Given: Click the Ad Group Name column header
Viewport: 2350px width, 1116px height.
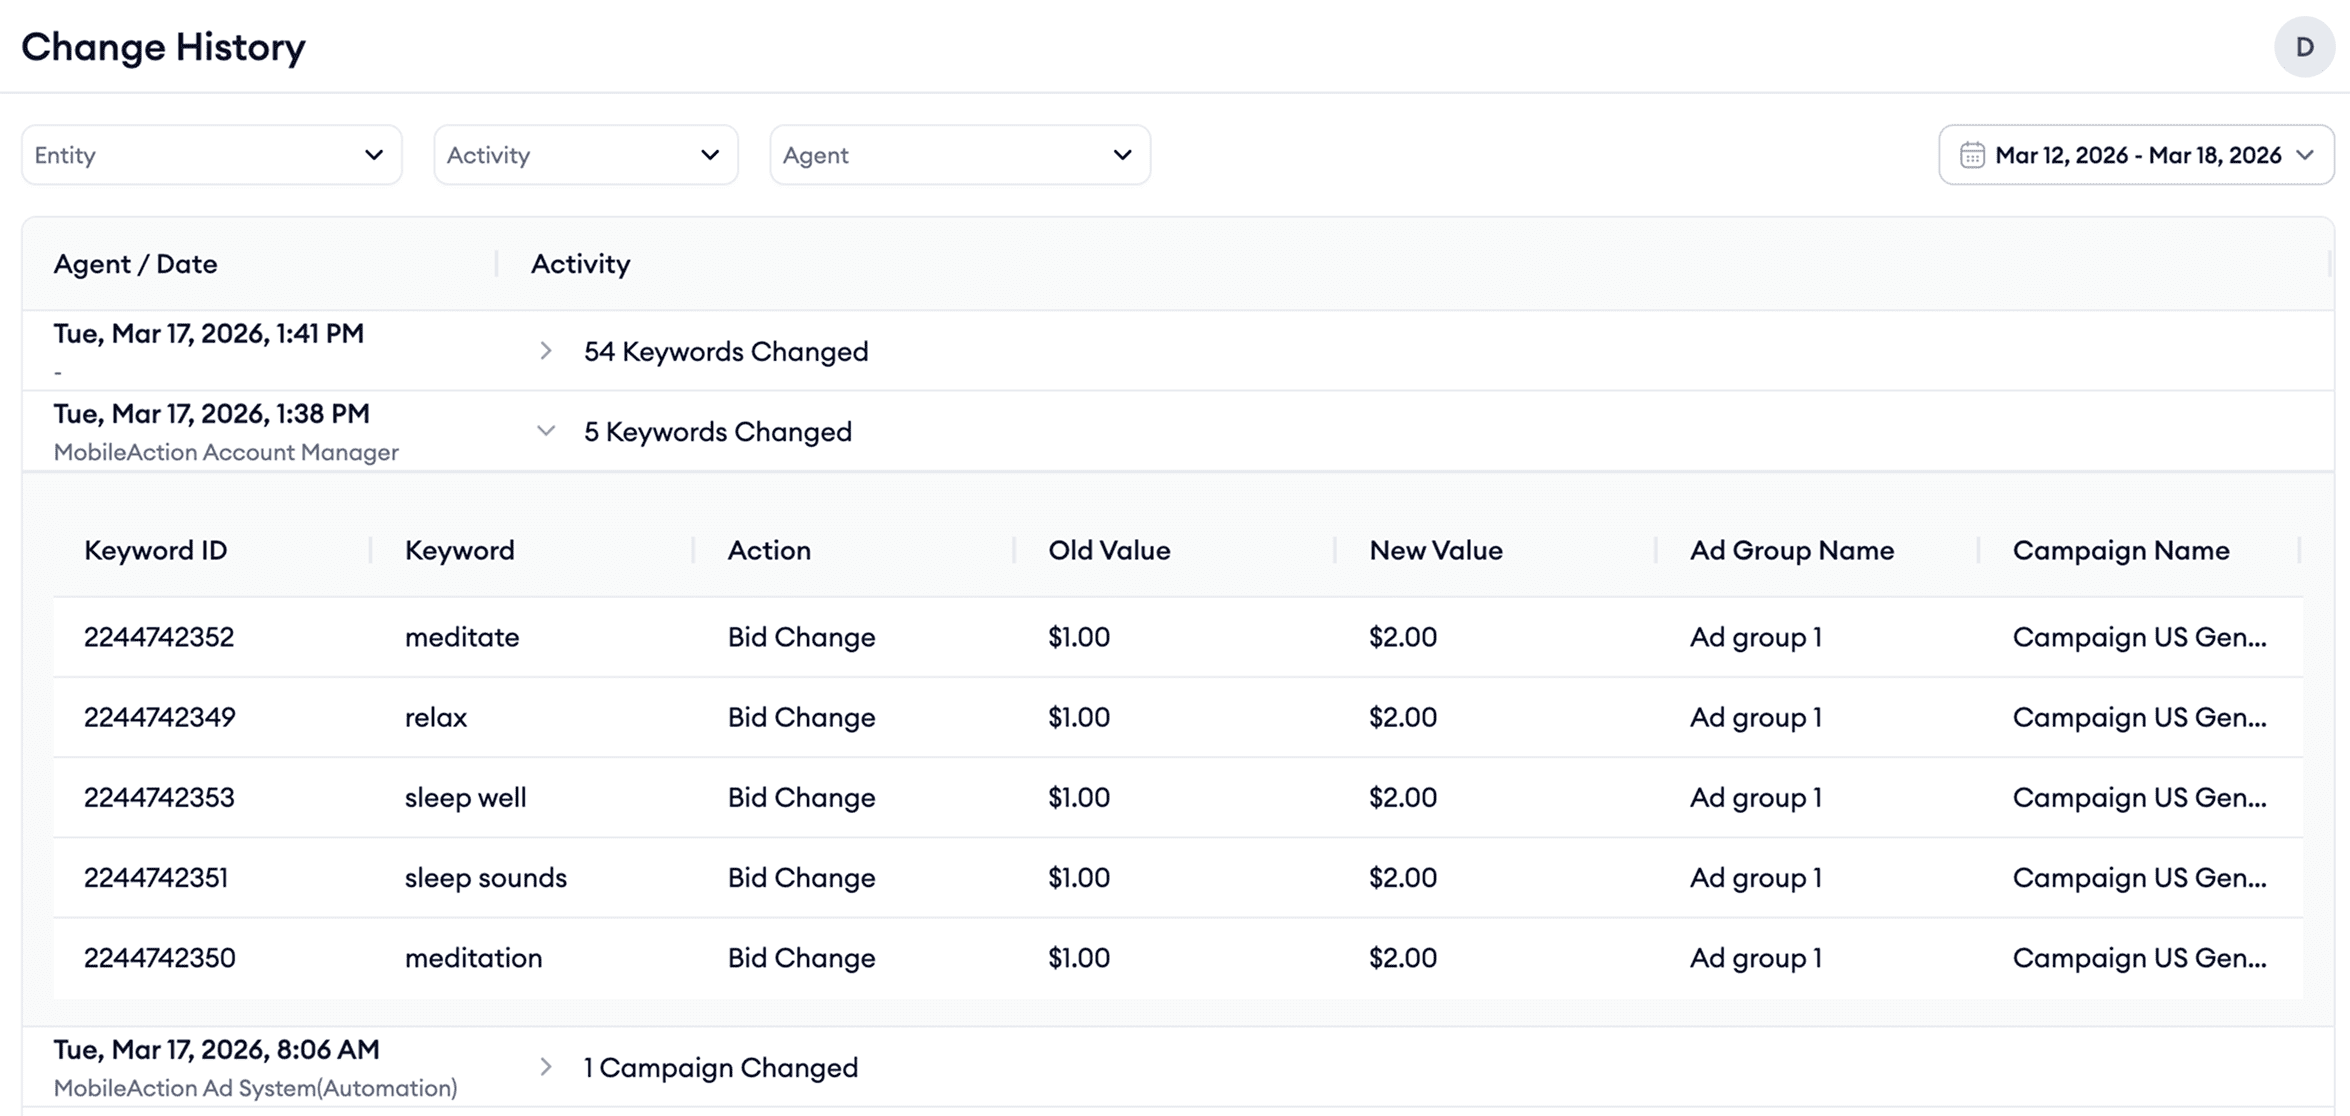Looking at the screenshot, I should click(x=1791, y=550).
